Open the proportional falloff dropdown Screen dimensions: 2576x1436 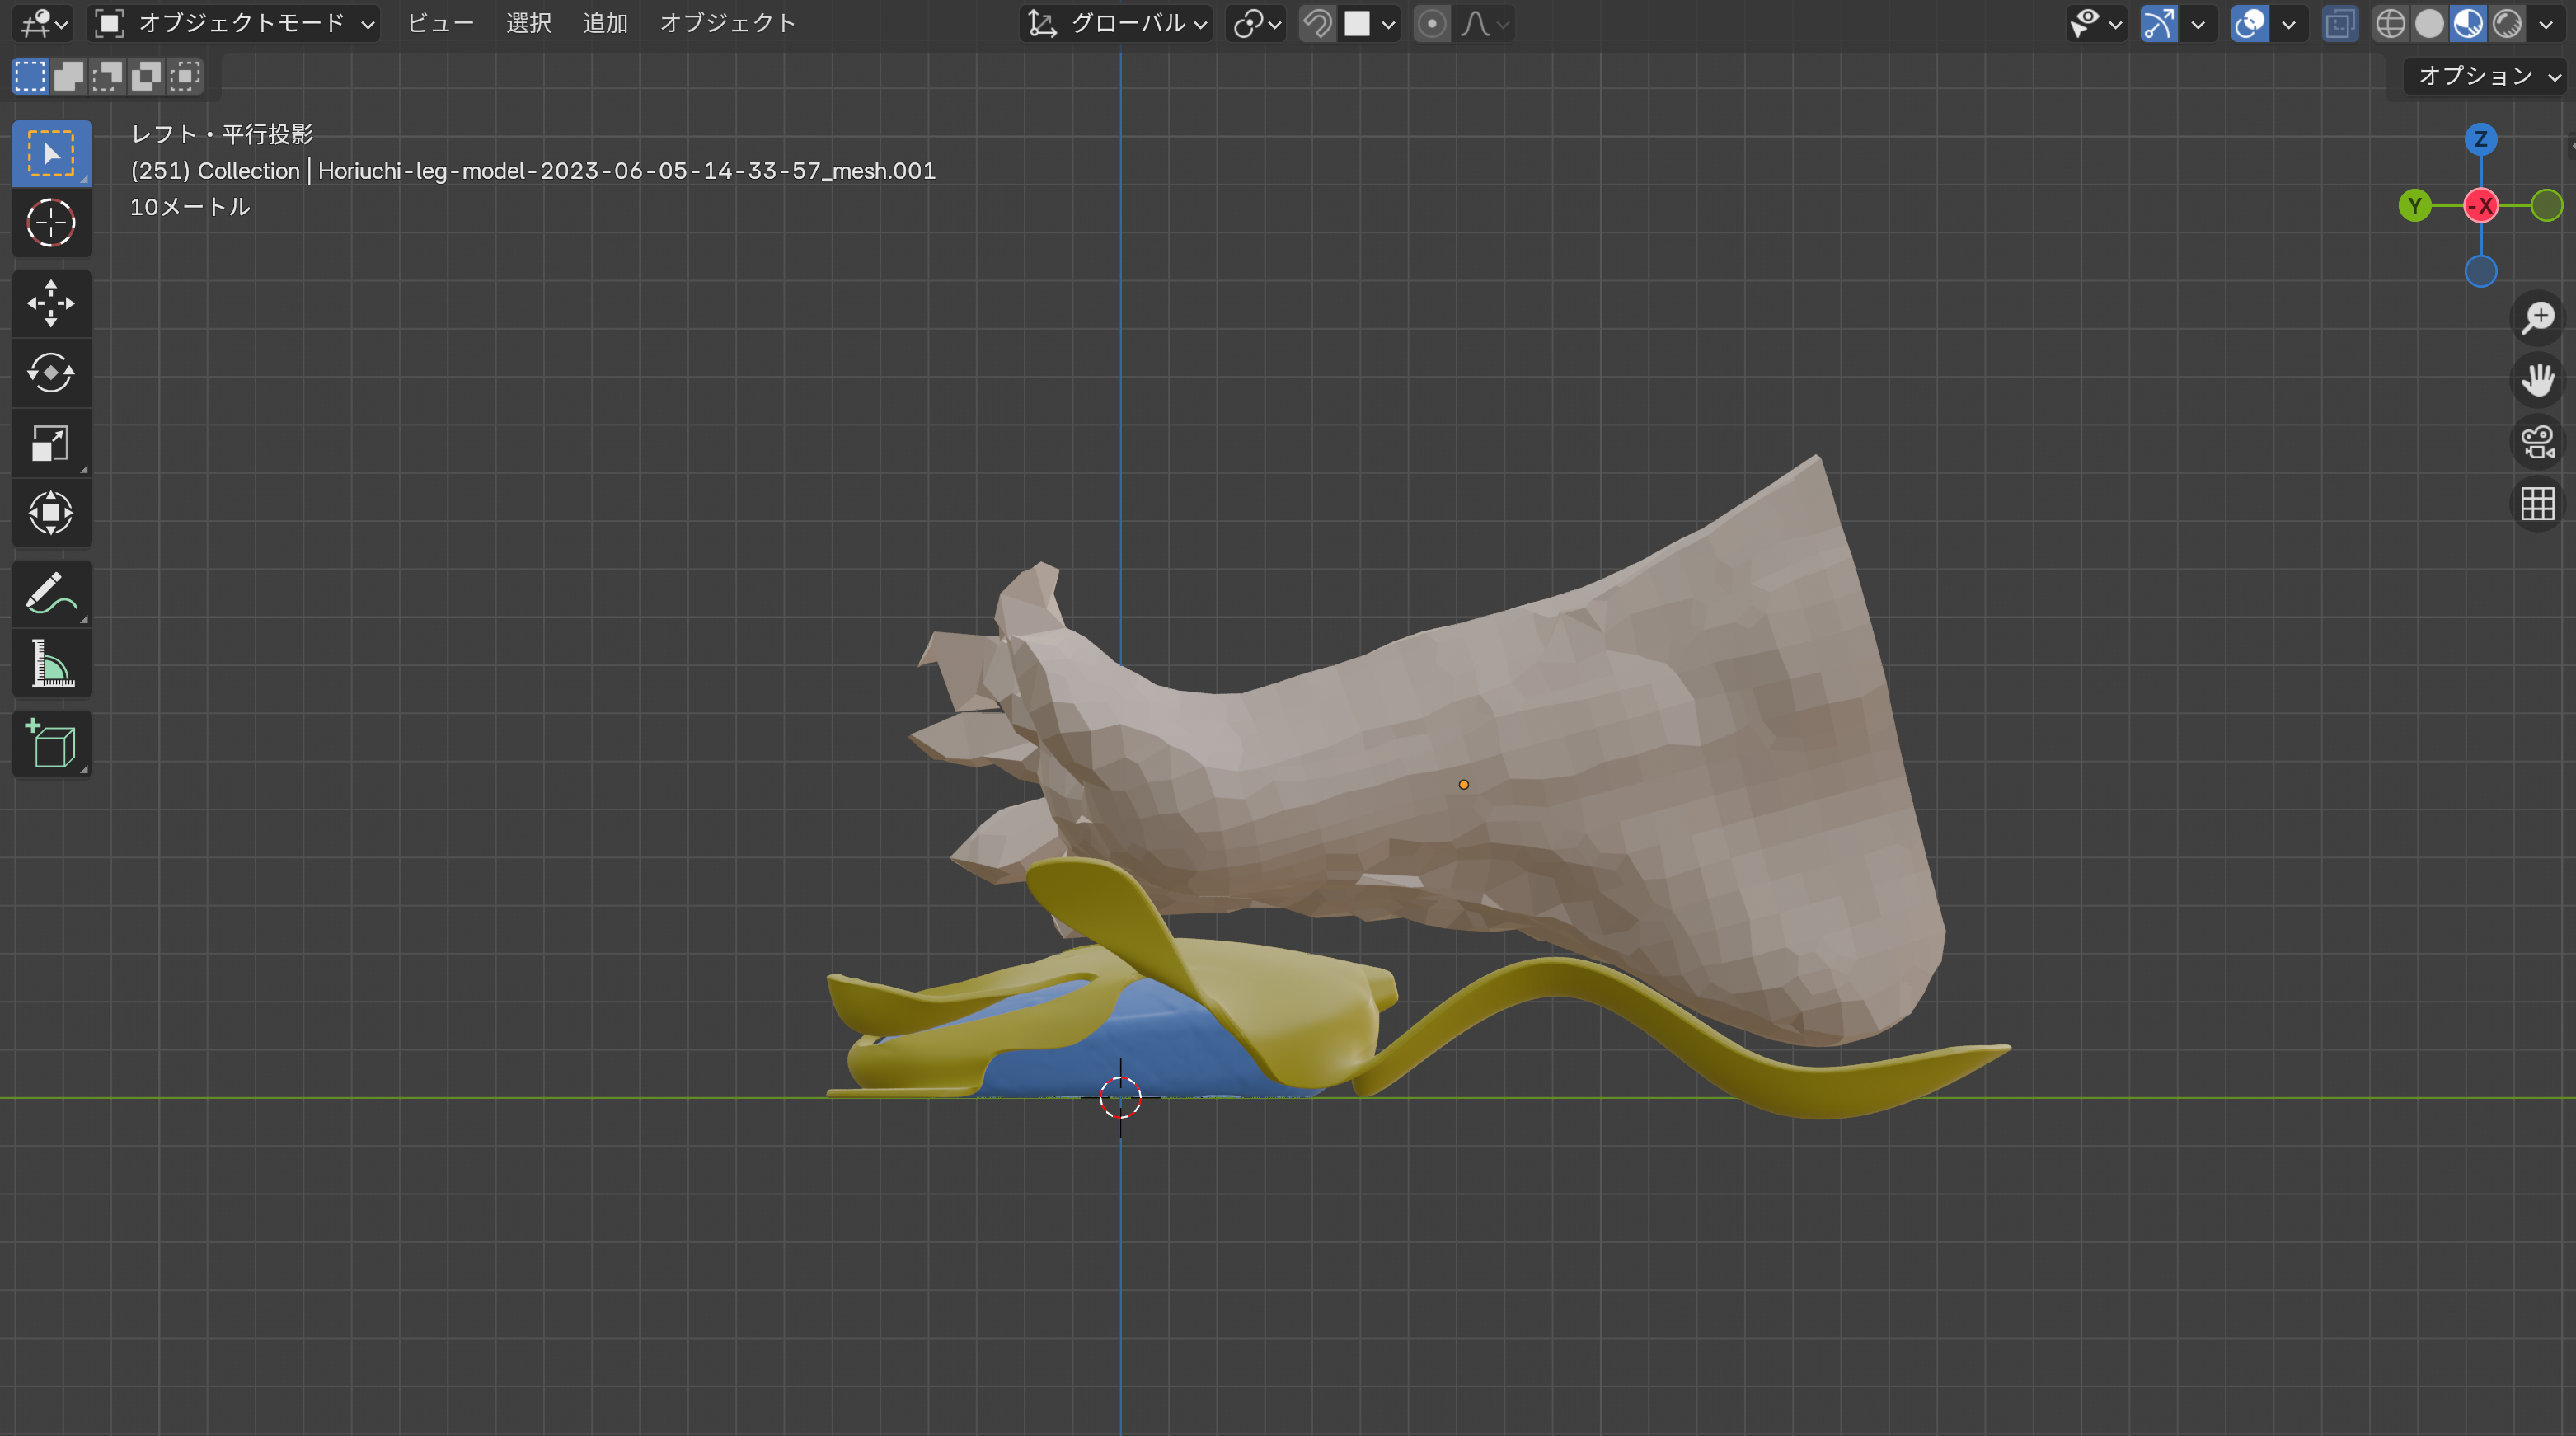1484,23
